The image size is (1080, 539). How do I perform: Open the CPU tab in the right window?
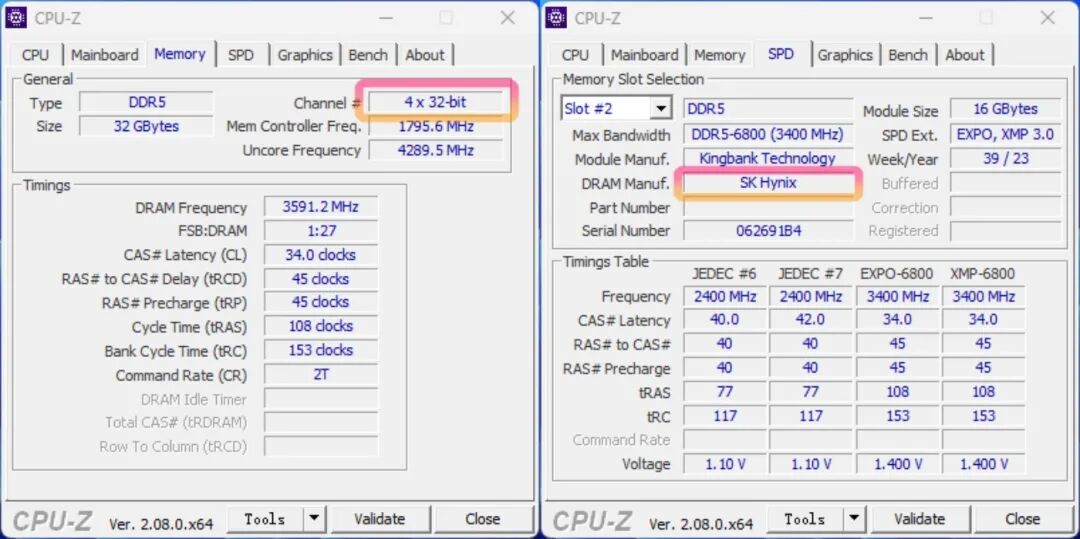(x=575, y=55)
